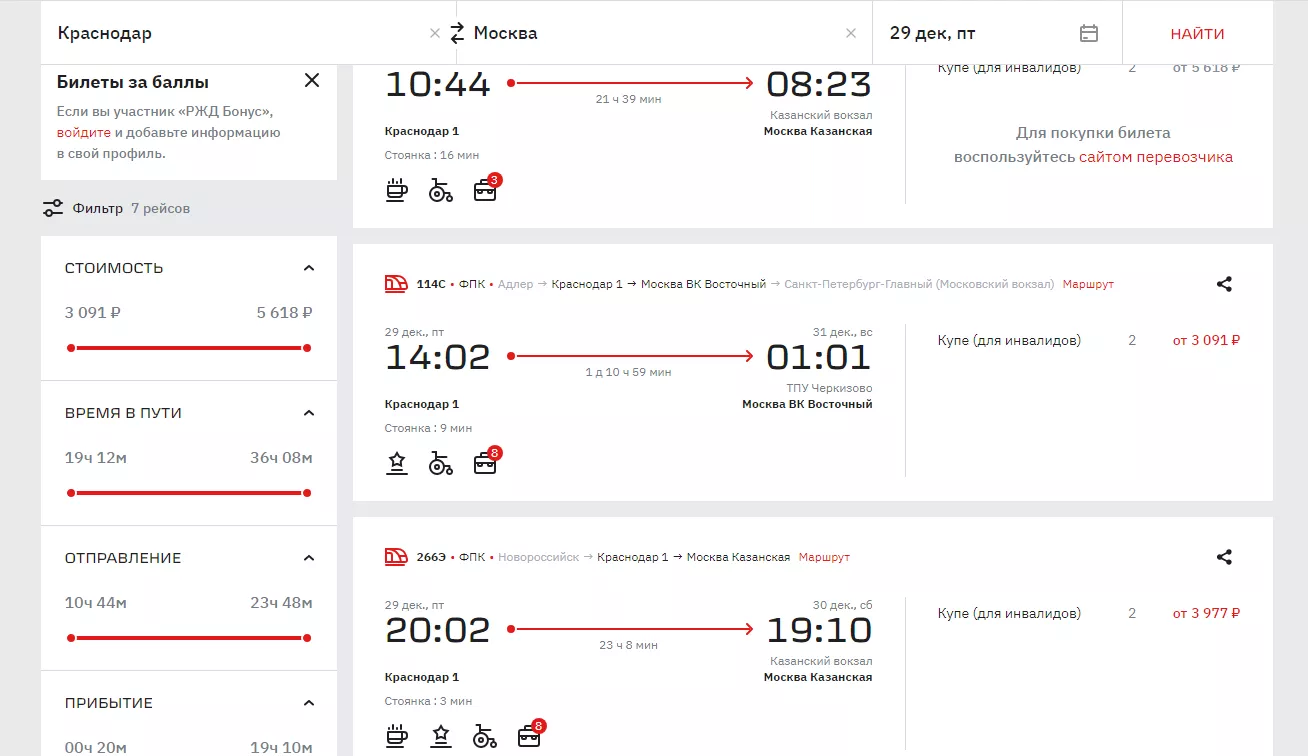
Task: Click wheelchair accessibility icon for 14:02 train
Action: point(441,464)
